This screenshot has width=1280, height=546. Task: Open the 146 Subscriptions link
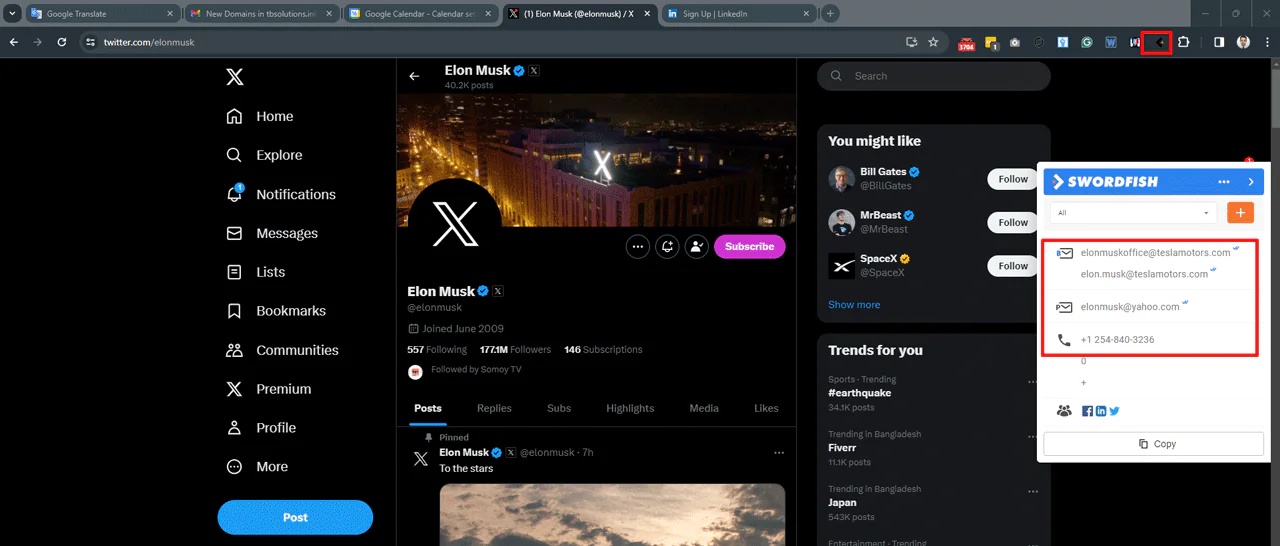[603, 350]
